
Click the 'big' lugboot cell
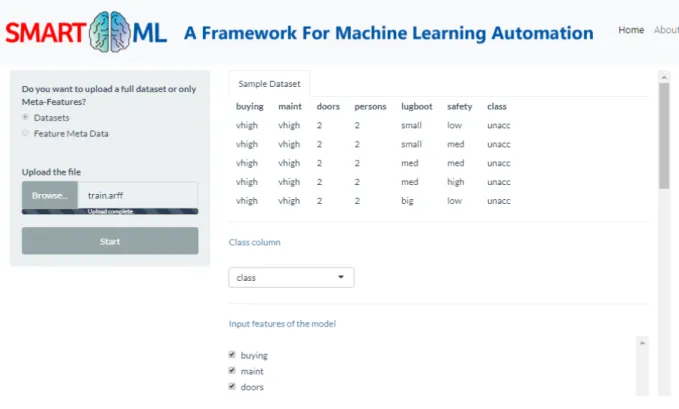[x=407, y=201]
